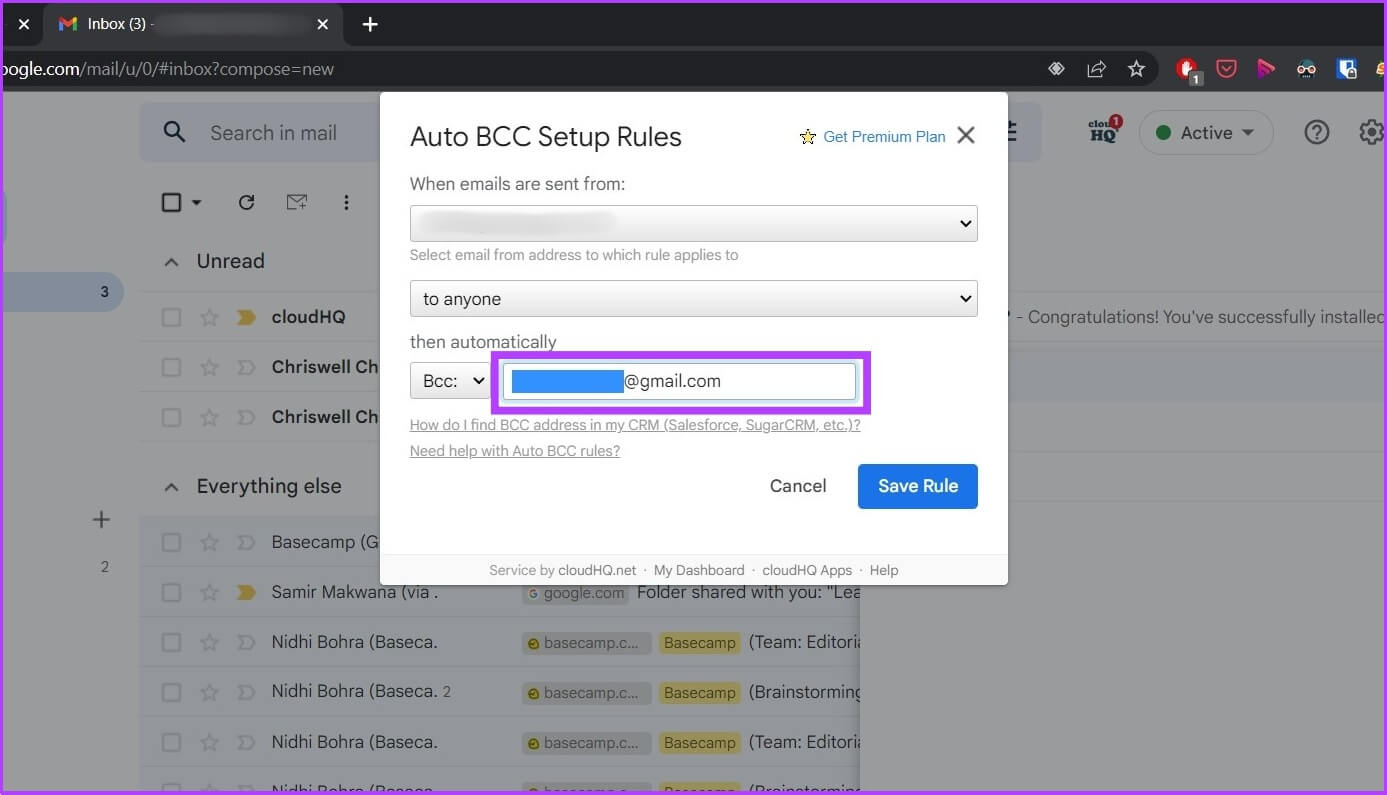Select first Nidhi Bohra email checkbox
The image size is (1387, 795).
(171, 642)
